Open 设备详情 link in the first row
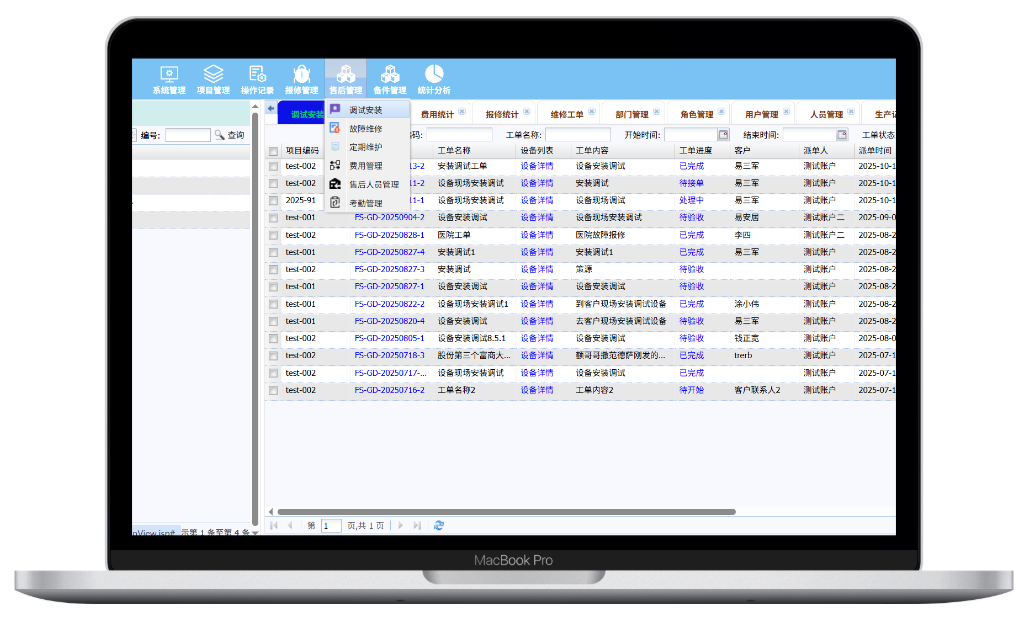The height and width of the screenshot is (622, 1028). click(x=536, y=166)
